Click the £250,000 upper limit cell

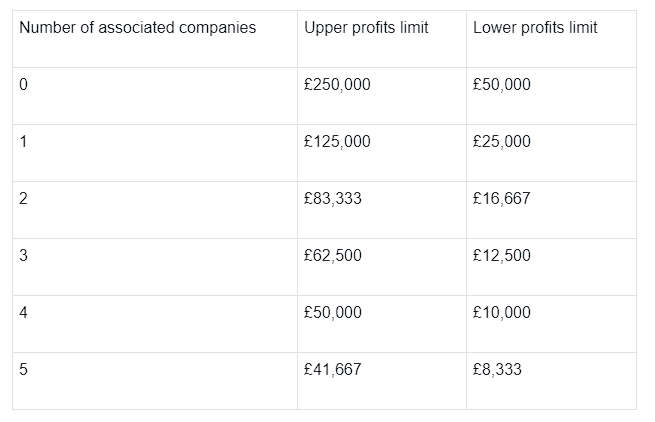(x=337, y=84)
